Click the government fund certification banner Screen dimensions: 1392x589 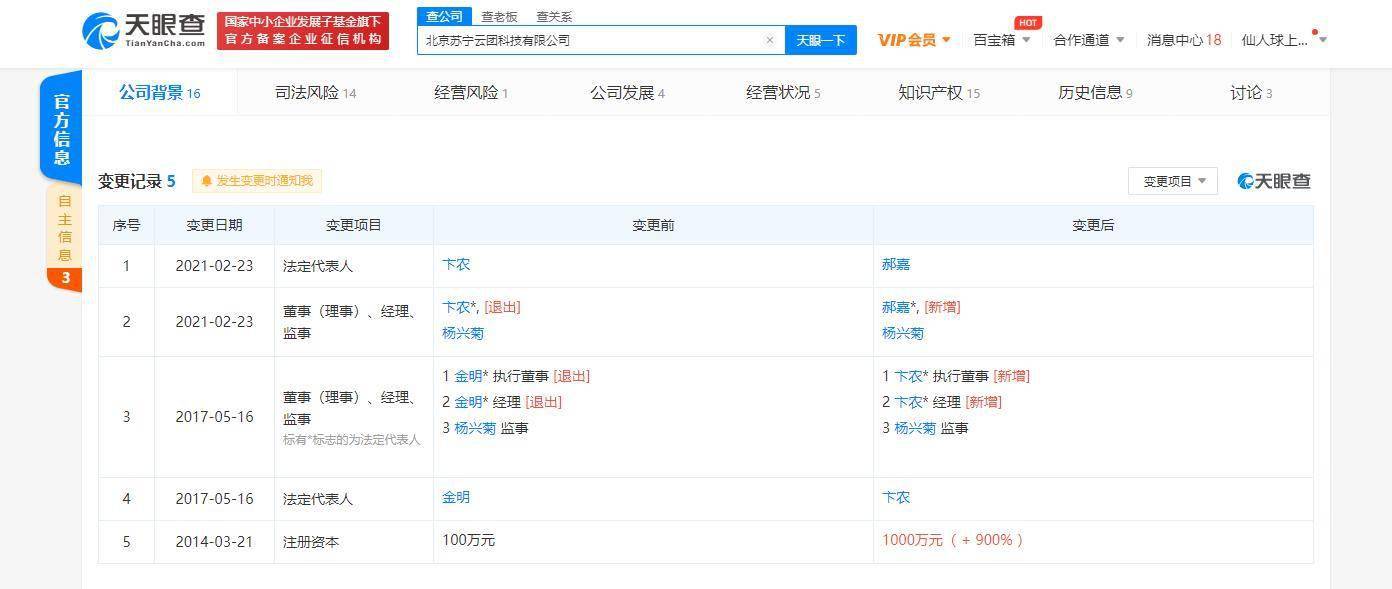point(303,30)
